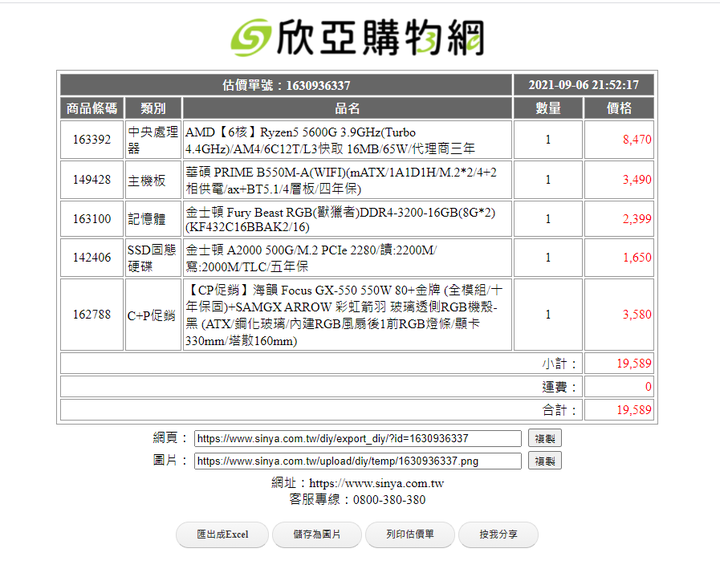
Task: Select product barcode 142406
Action: [92, 257]
